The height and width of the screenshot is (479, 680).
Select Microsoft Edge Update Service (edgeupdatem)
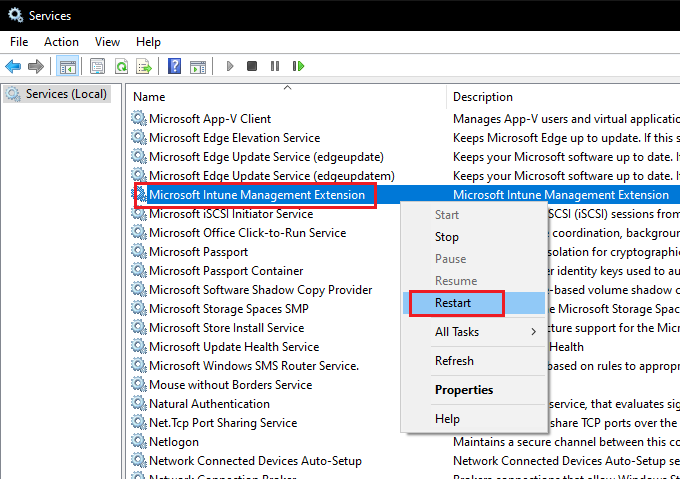click(272, 176)
